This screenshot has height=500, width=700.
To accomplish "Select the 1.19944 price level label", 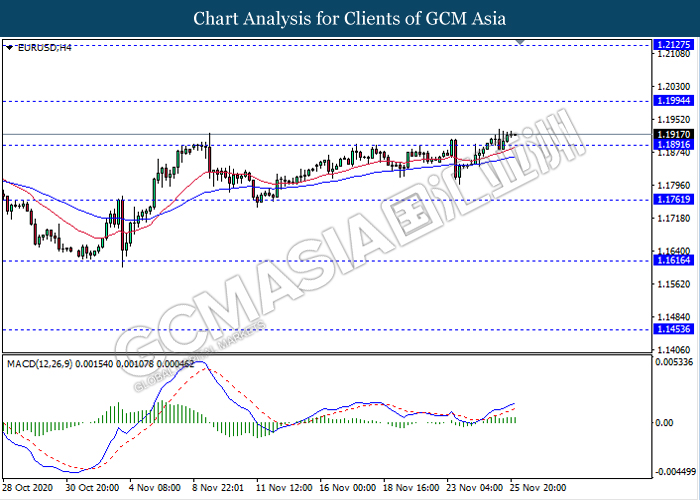I will click(x=674, y=100).
